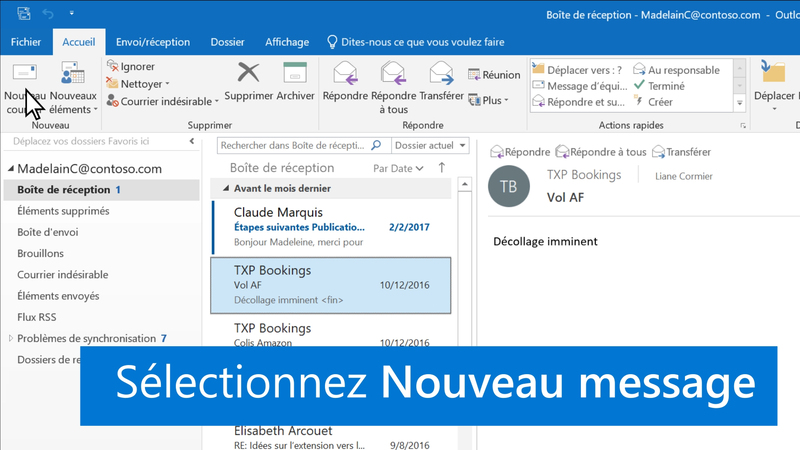Open the Claude Marquis email
Image resolution: width=800 pixels, height=450 pixels.
330,226
